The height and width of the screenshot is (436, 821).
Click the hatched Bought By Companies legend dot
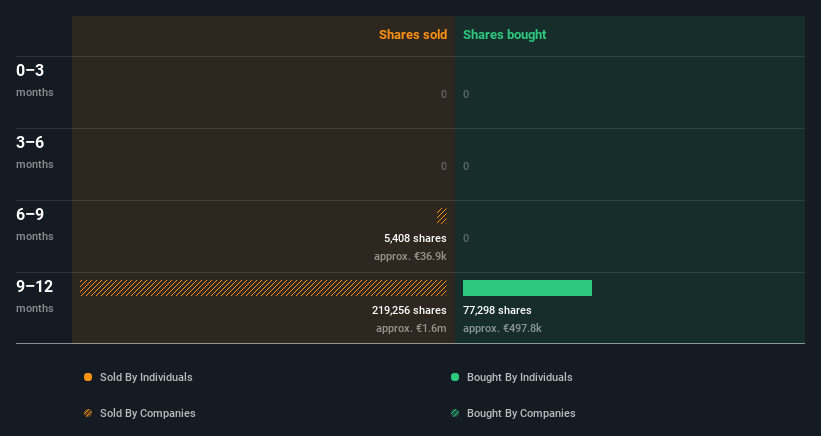pyautogui.click(x=455, y=413)
